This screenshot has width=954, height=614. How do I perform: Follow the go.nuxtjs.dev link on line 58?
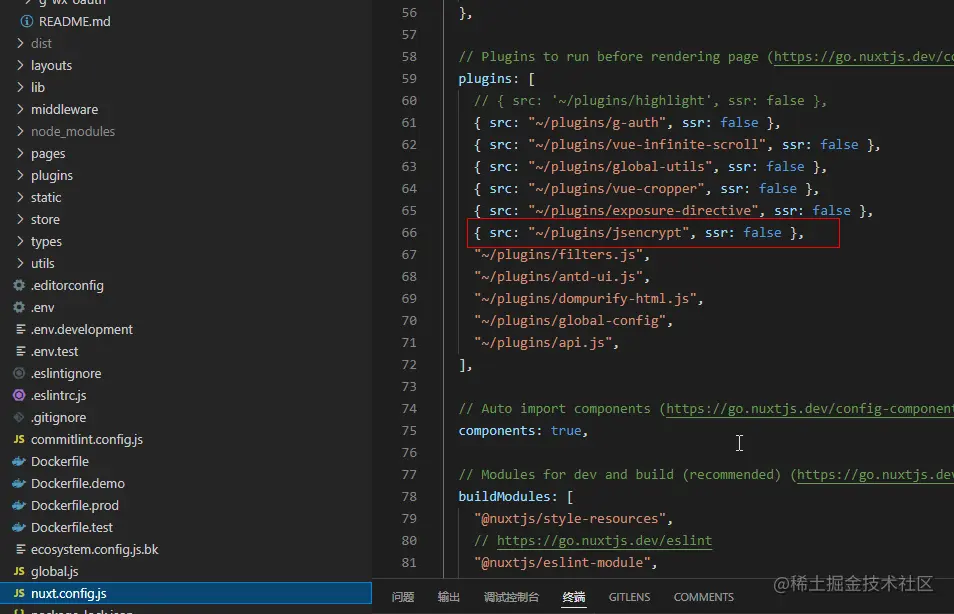click(x=864, y=57)
